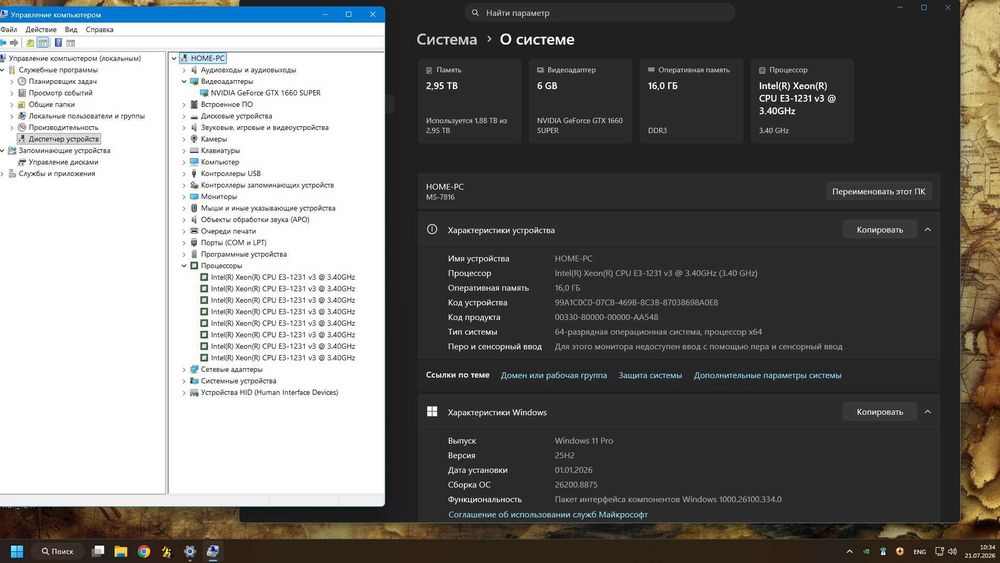Collapse the Видеоадаптеры node
The width and height of the screenshot is (1000, 563).
[184, 82]
